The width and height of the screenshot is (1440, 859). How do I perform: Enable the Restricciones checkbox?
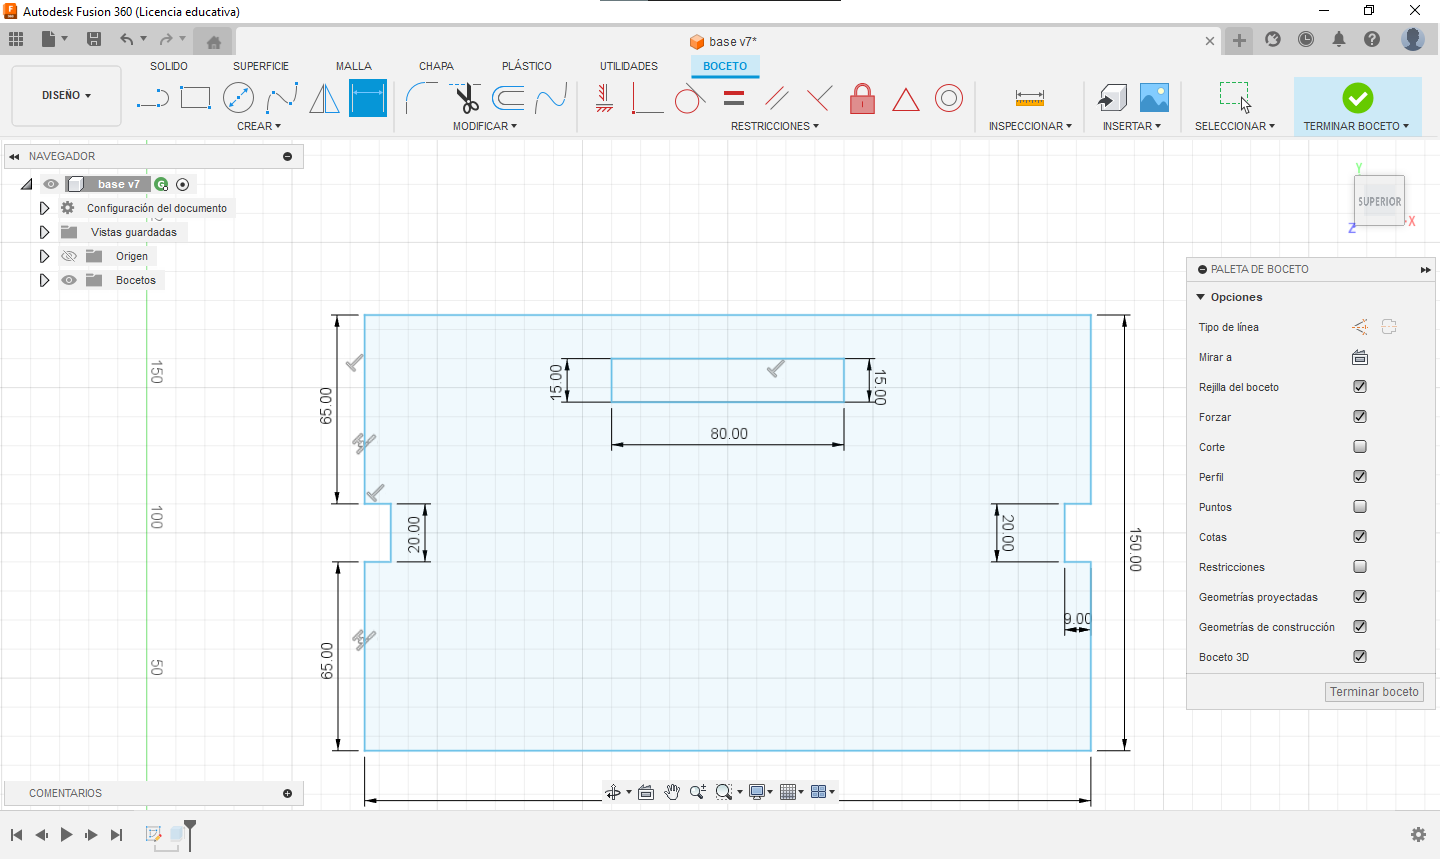(x=1360, y=567)
